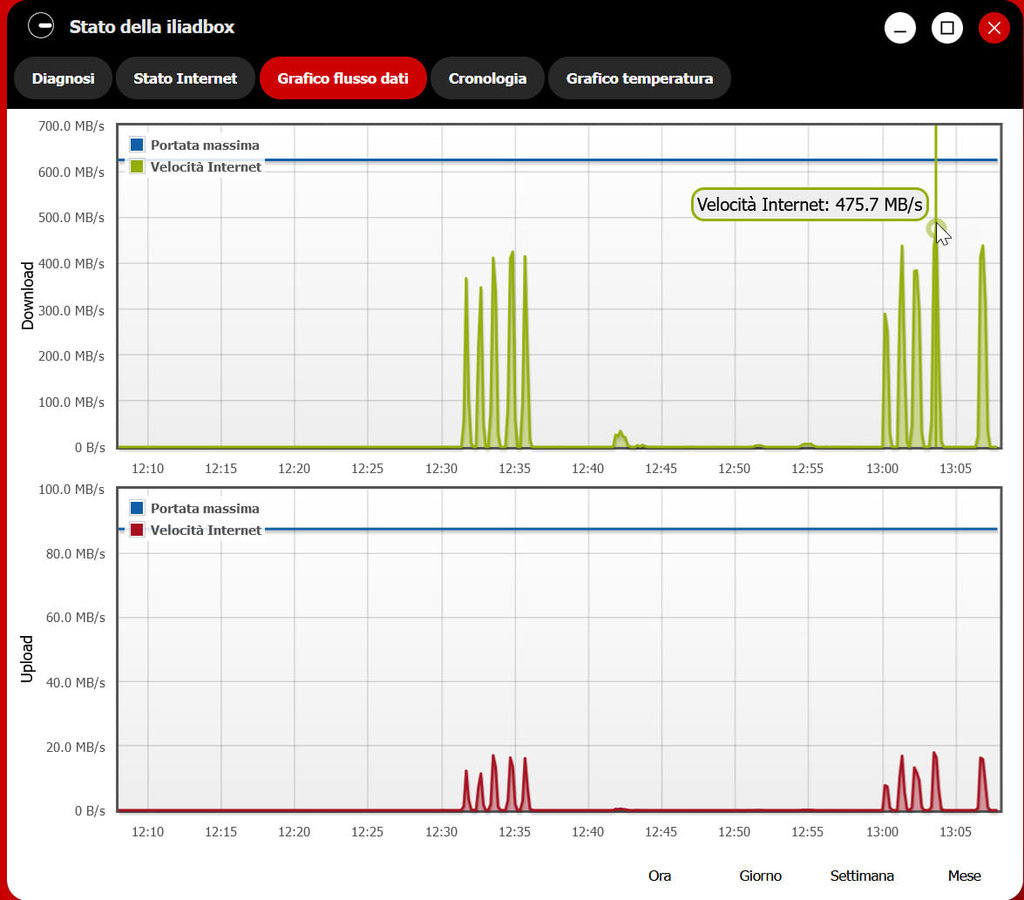The image size is (1024, 900).
Task: Click green Velocità Internet swatch in Download legend
Action: click(x=137, y=167)
